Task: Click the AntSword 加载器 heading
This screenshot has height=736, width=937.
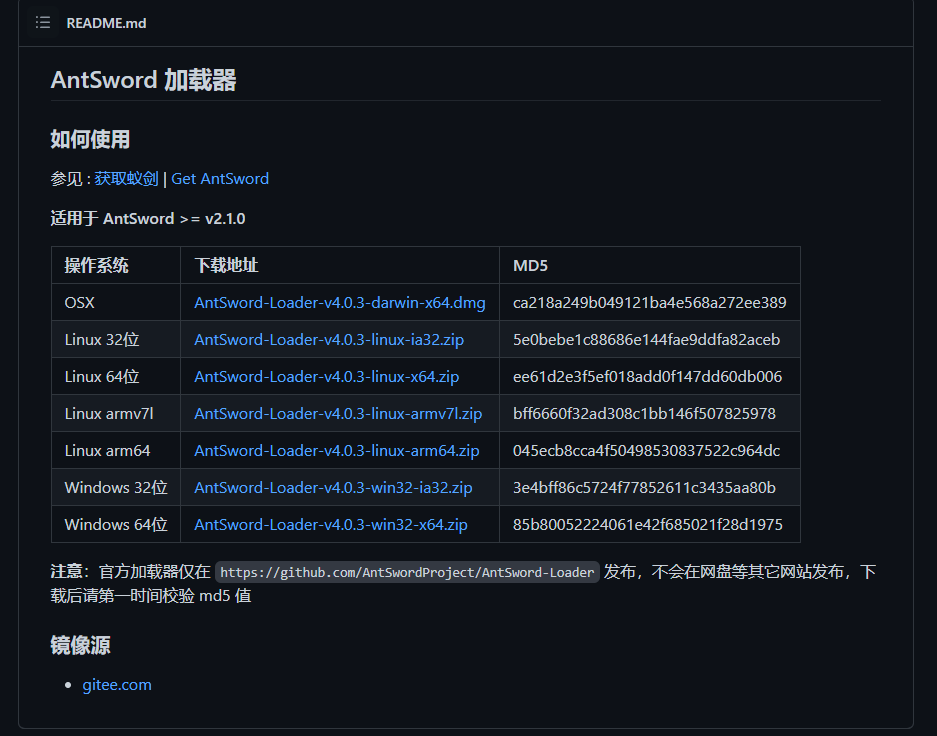Action: (143, 80)
